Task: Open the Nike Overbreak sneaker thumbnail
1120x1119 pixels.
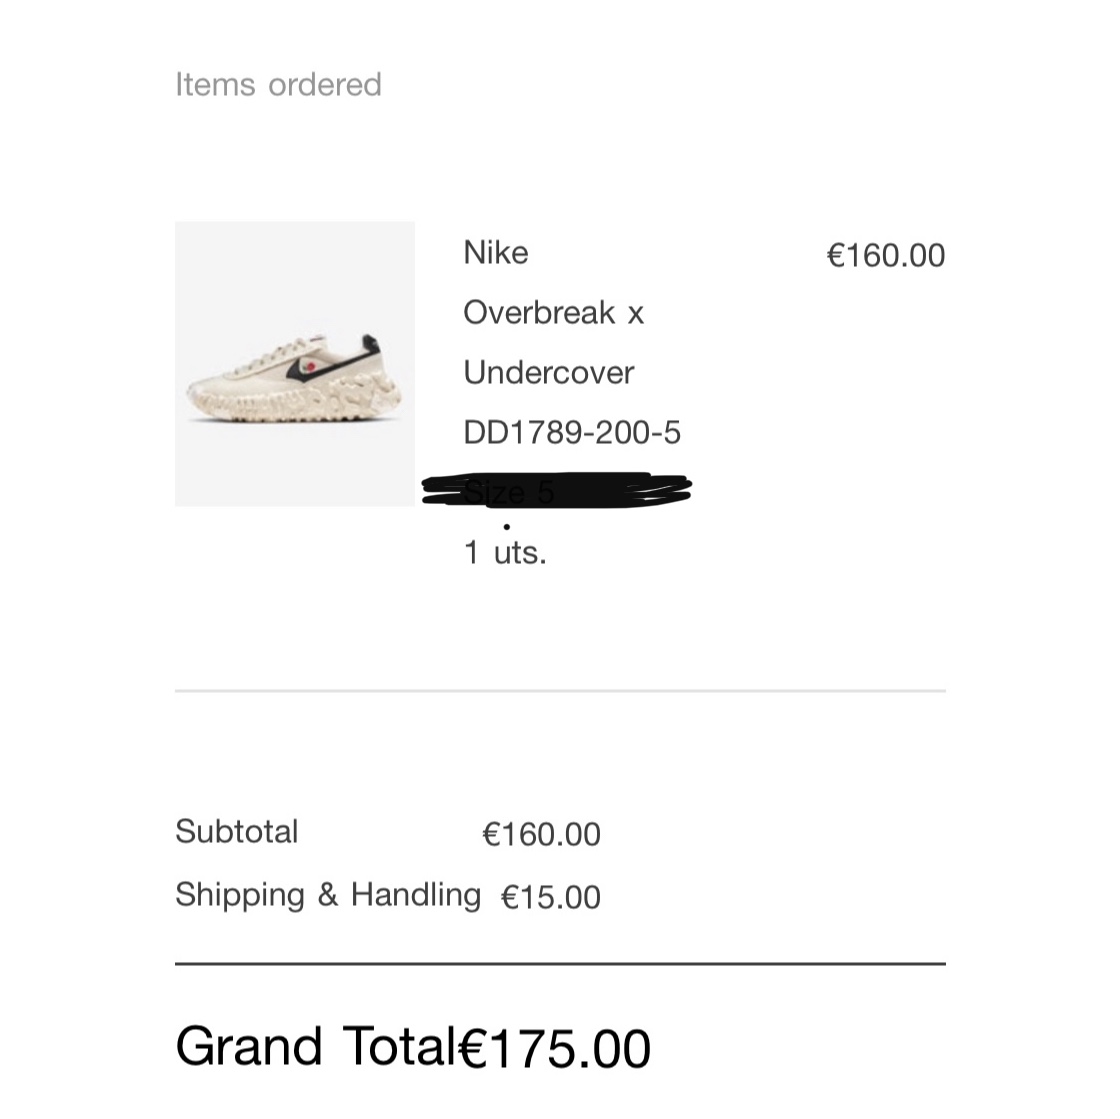Action: [294, 363]
